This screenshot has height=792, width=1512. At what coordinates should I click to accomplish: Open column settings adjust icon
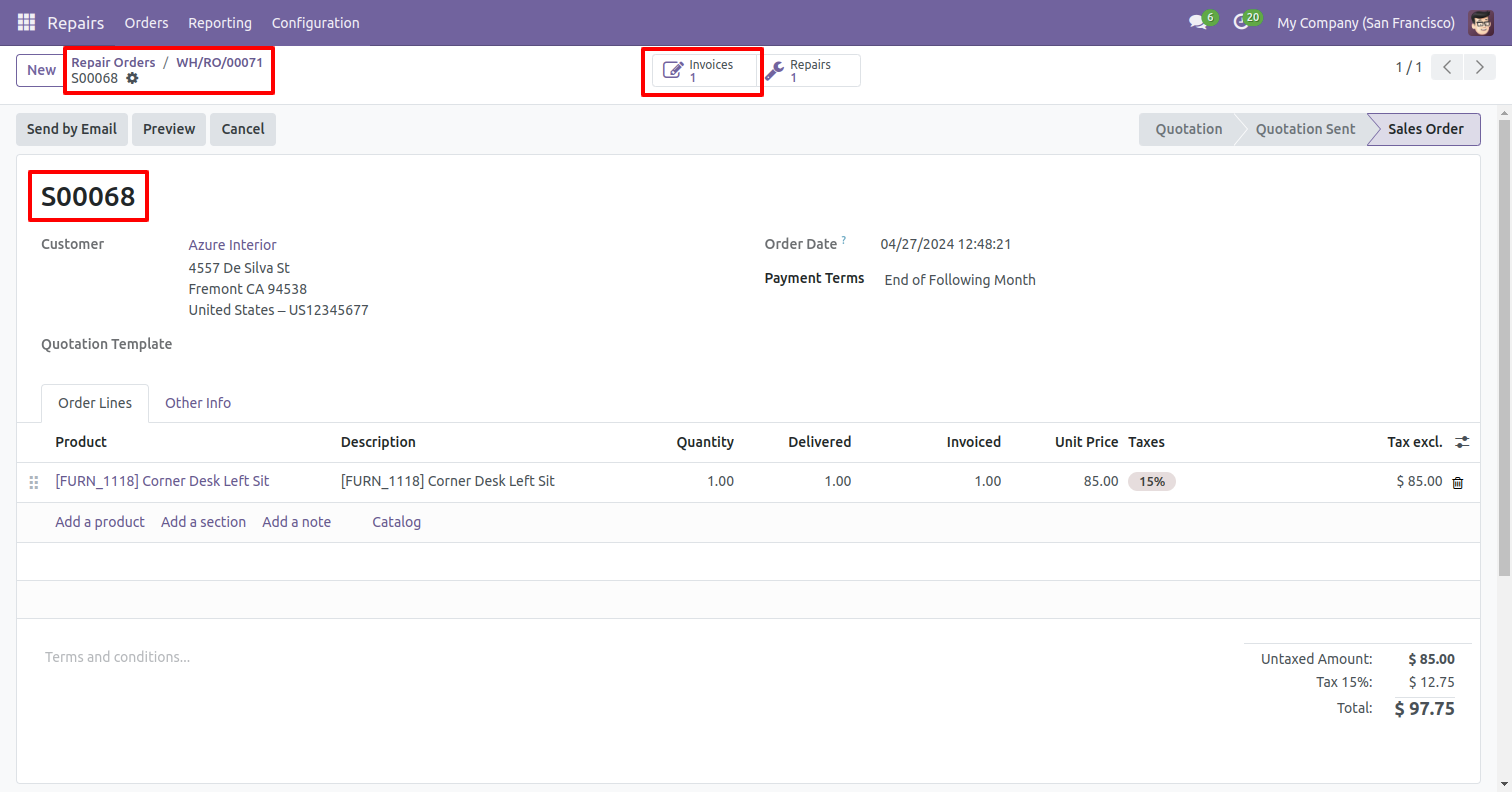(1462, 442)
